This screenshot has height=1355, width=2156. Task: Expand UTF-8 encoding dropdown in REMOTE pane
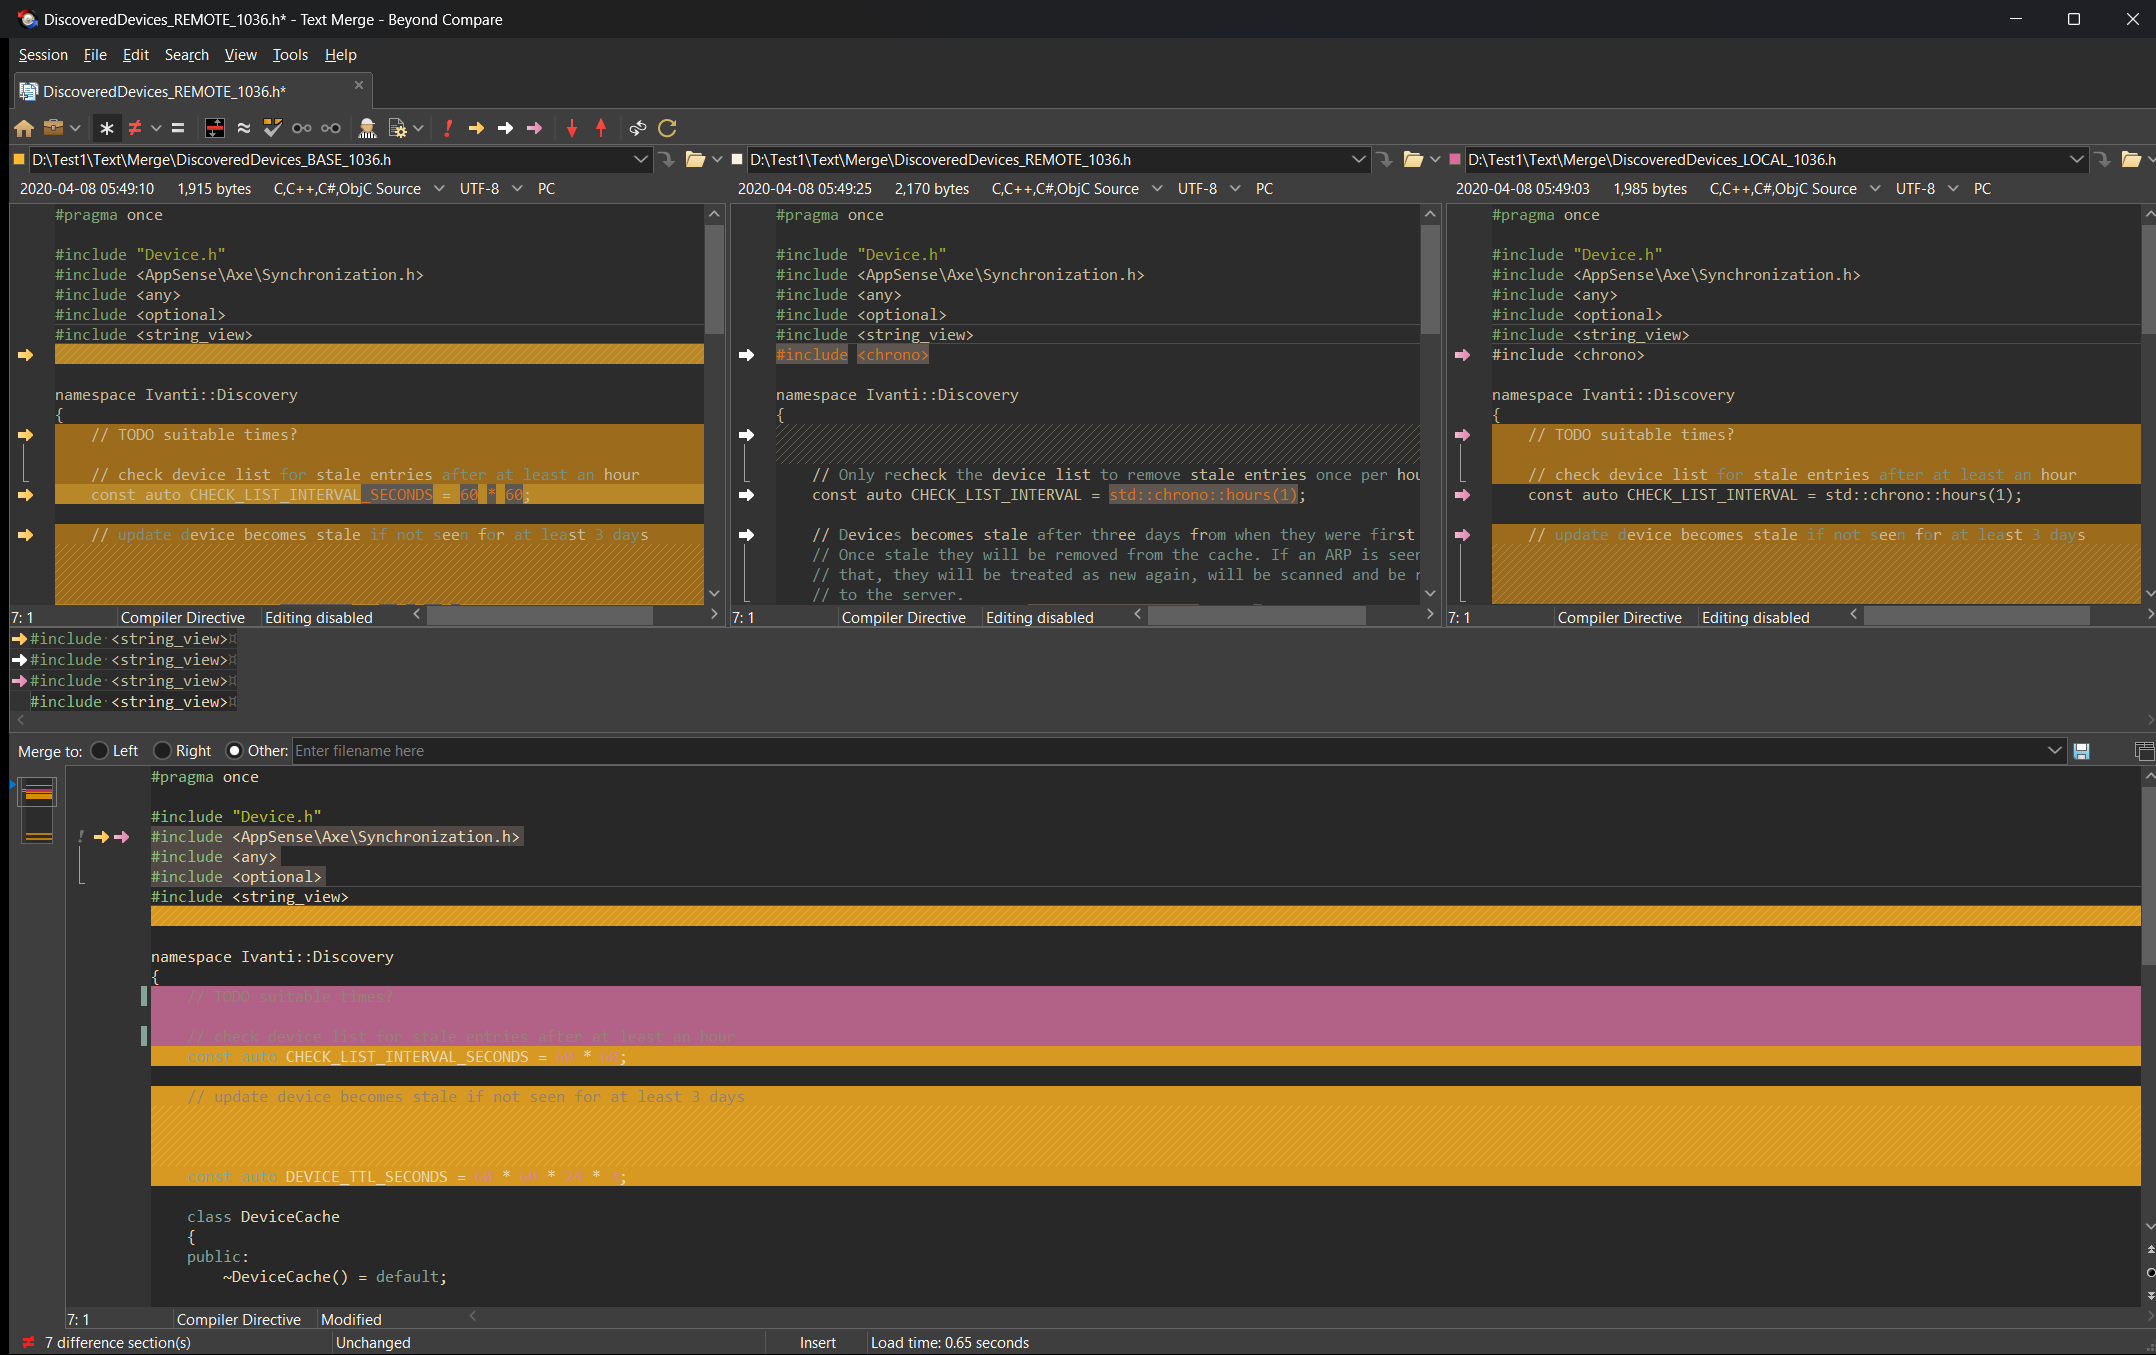(1235, 189)
